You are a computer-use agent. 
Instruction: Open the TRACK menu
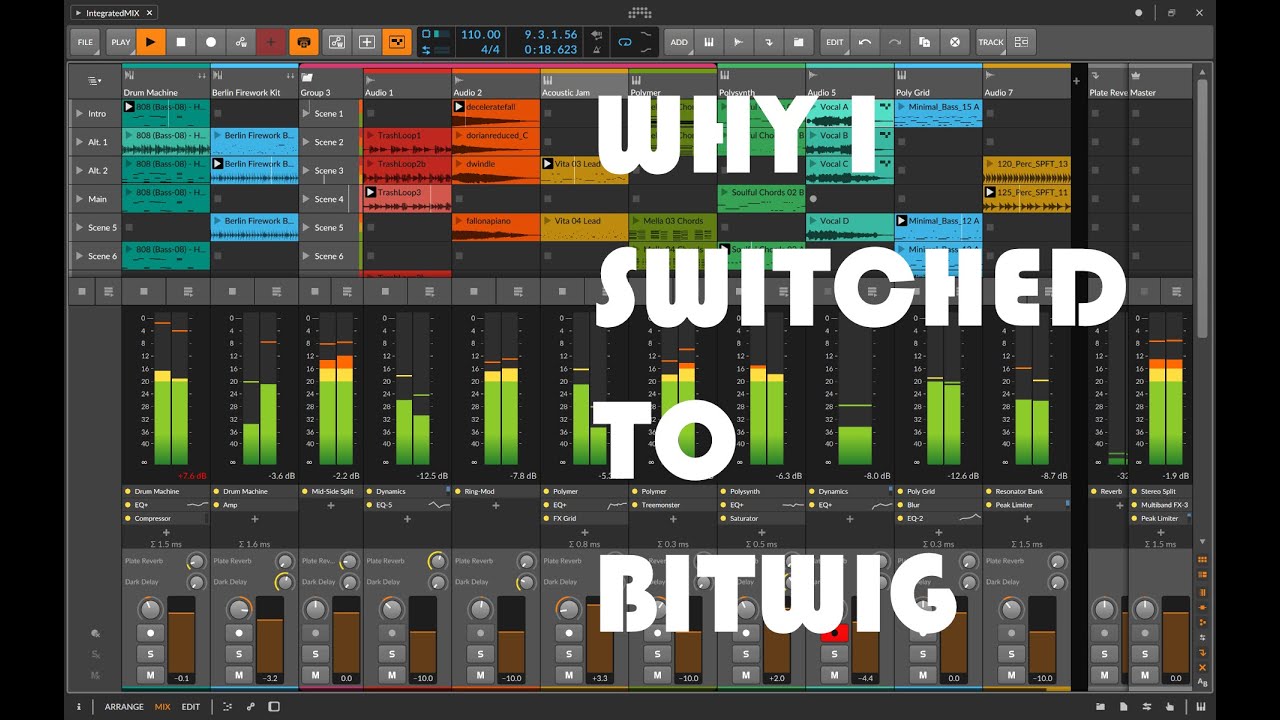coord(991,42)
